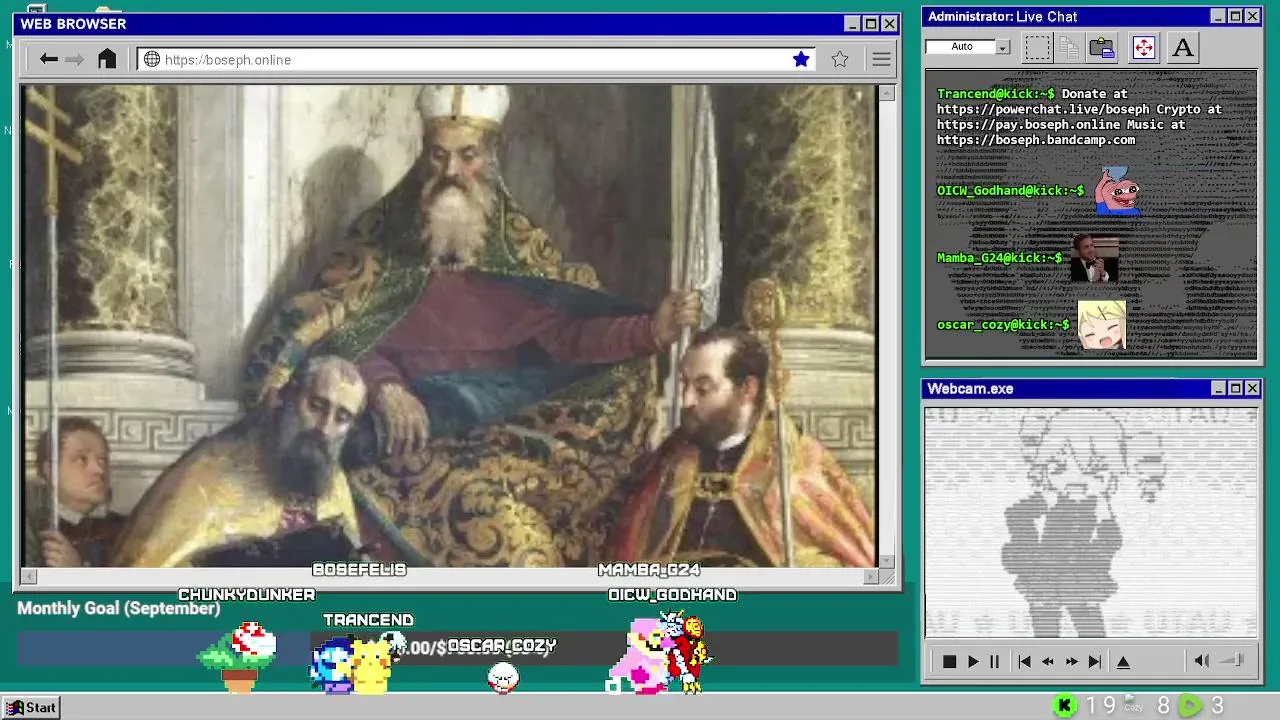Screen dimensions: 1280x720
Task: Fast forward in the Webcam.exe player
Action: (1072, 661)
